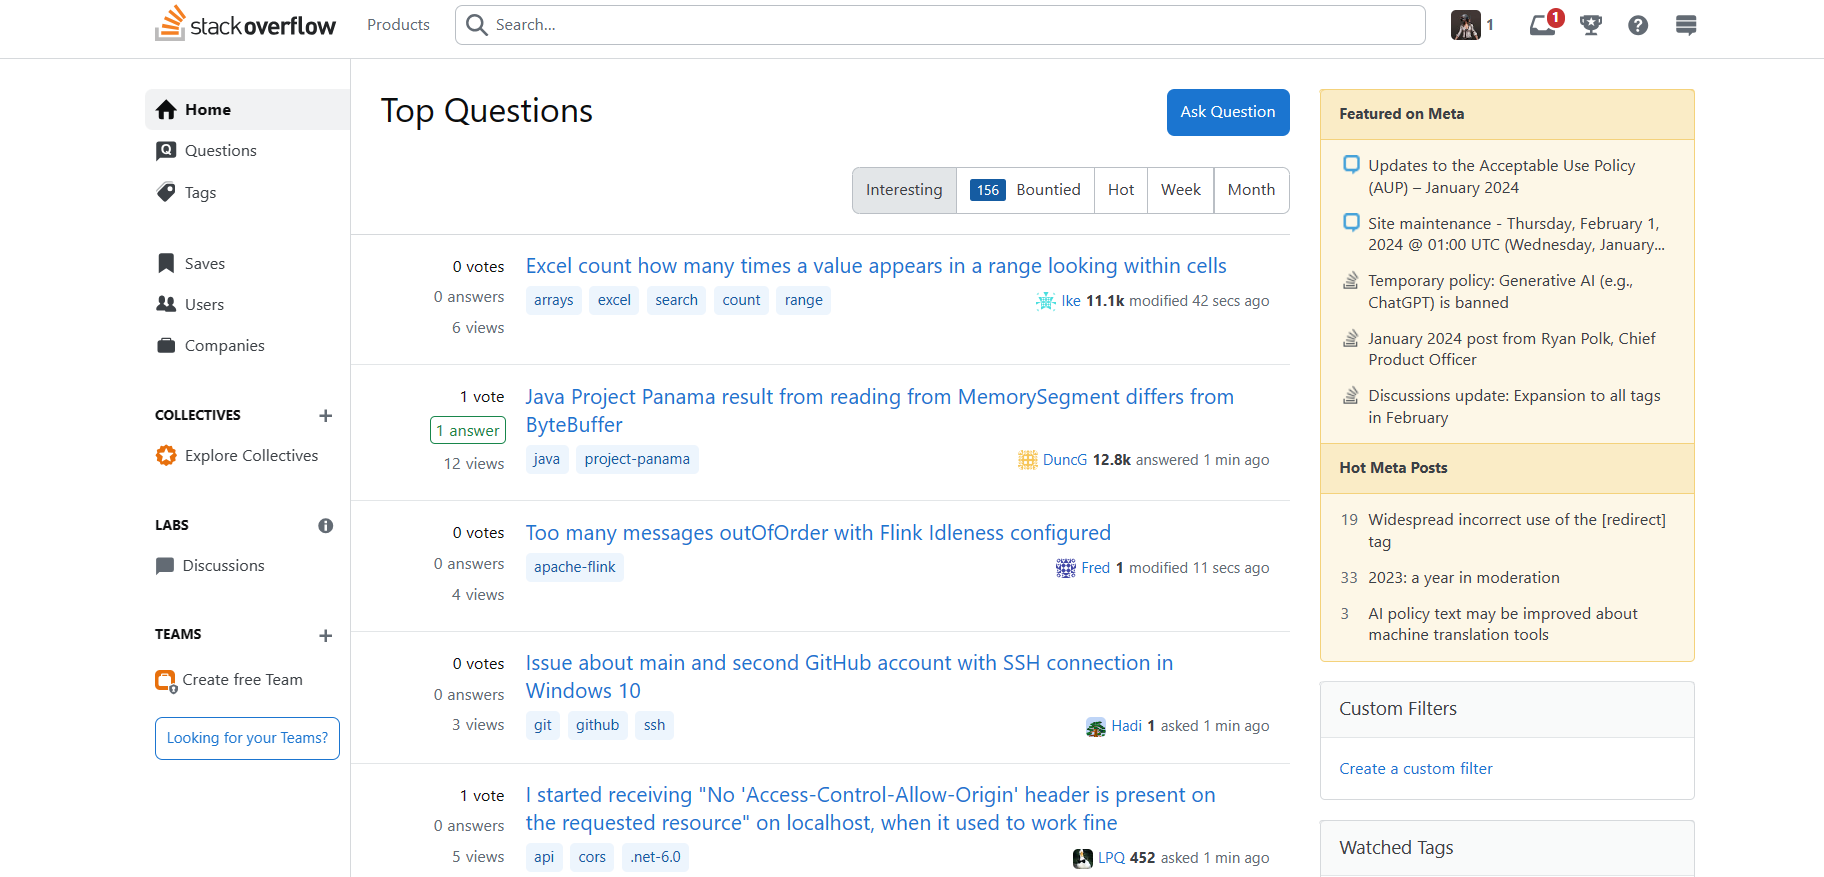The height and width of the screenshot is (877, 1824).
Task: Click DuncG's user avatar
Action: coord(1027,460)
